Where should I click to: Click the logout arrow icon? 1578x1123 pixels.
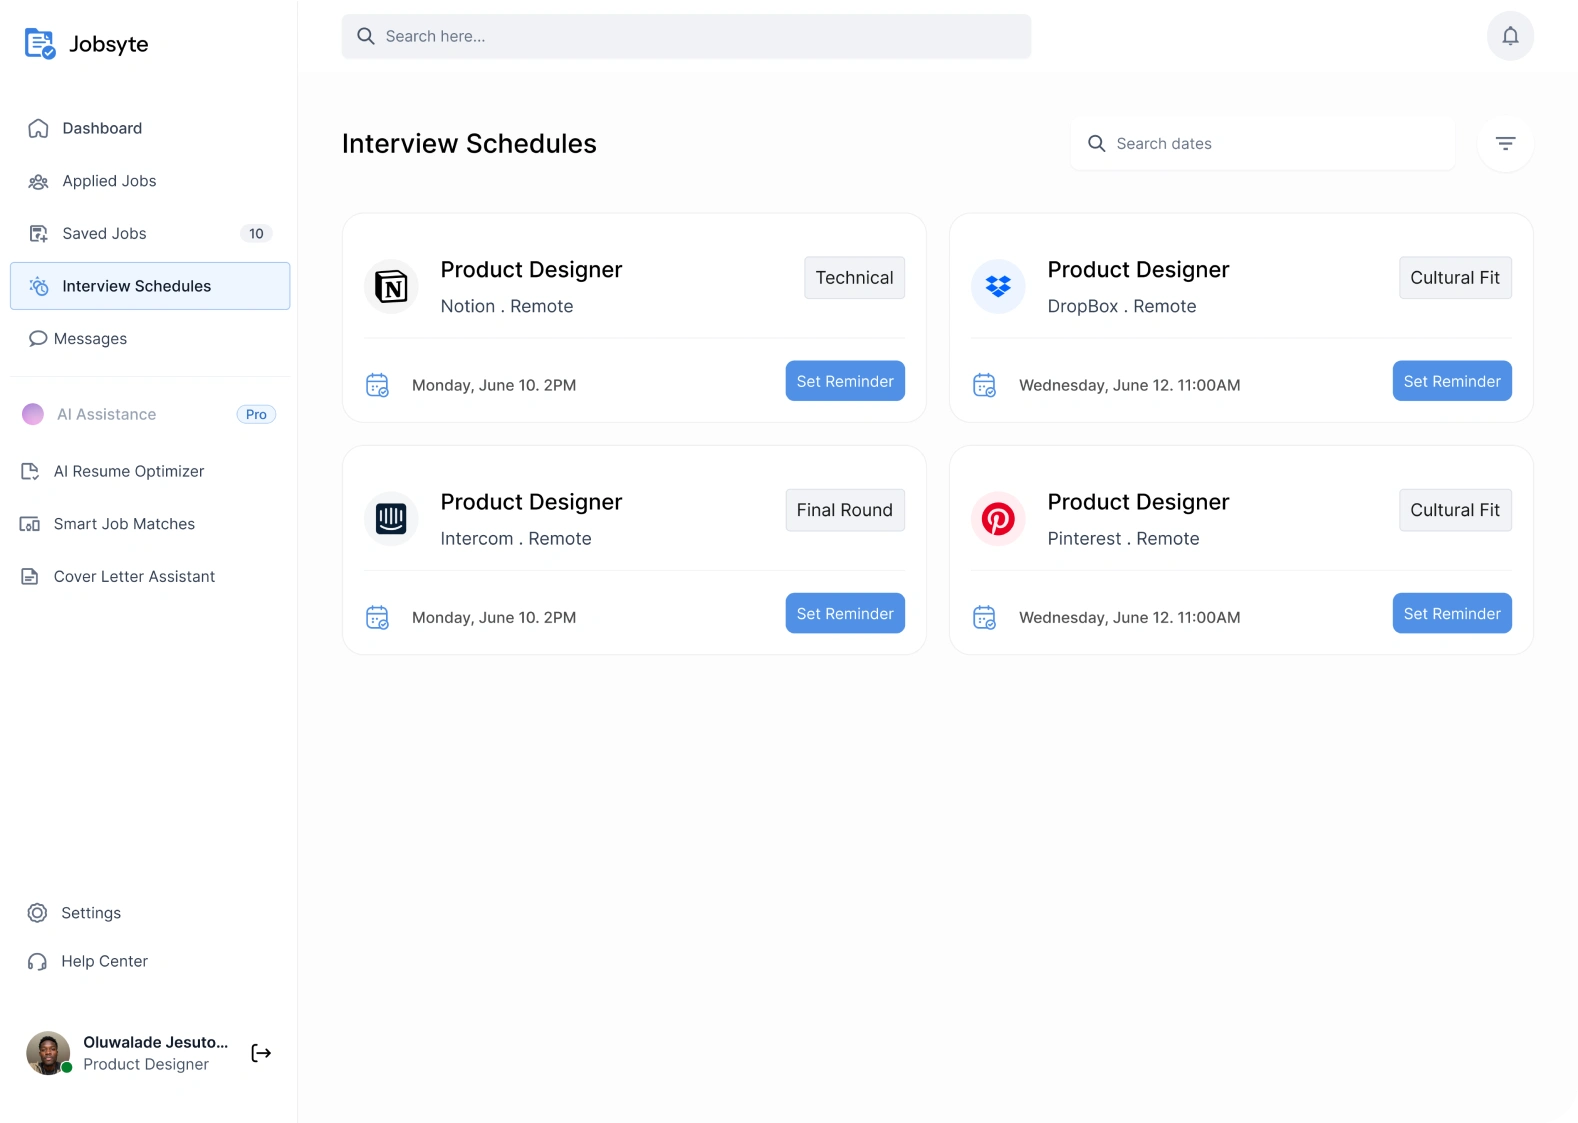click(x=261, y=1053)
